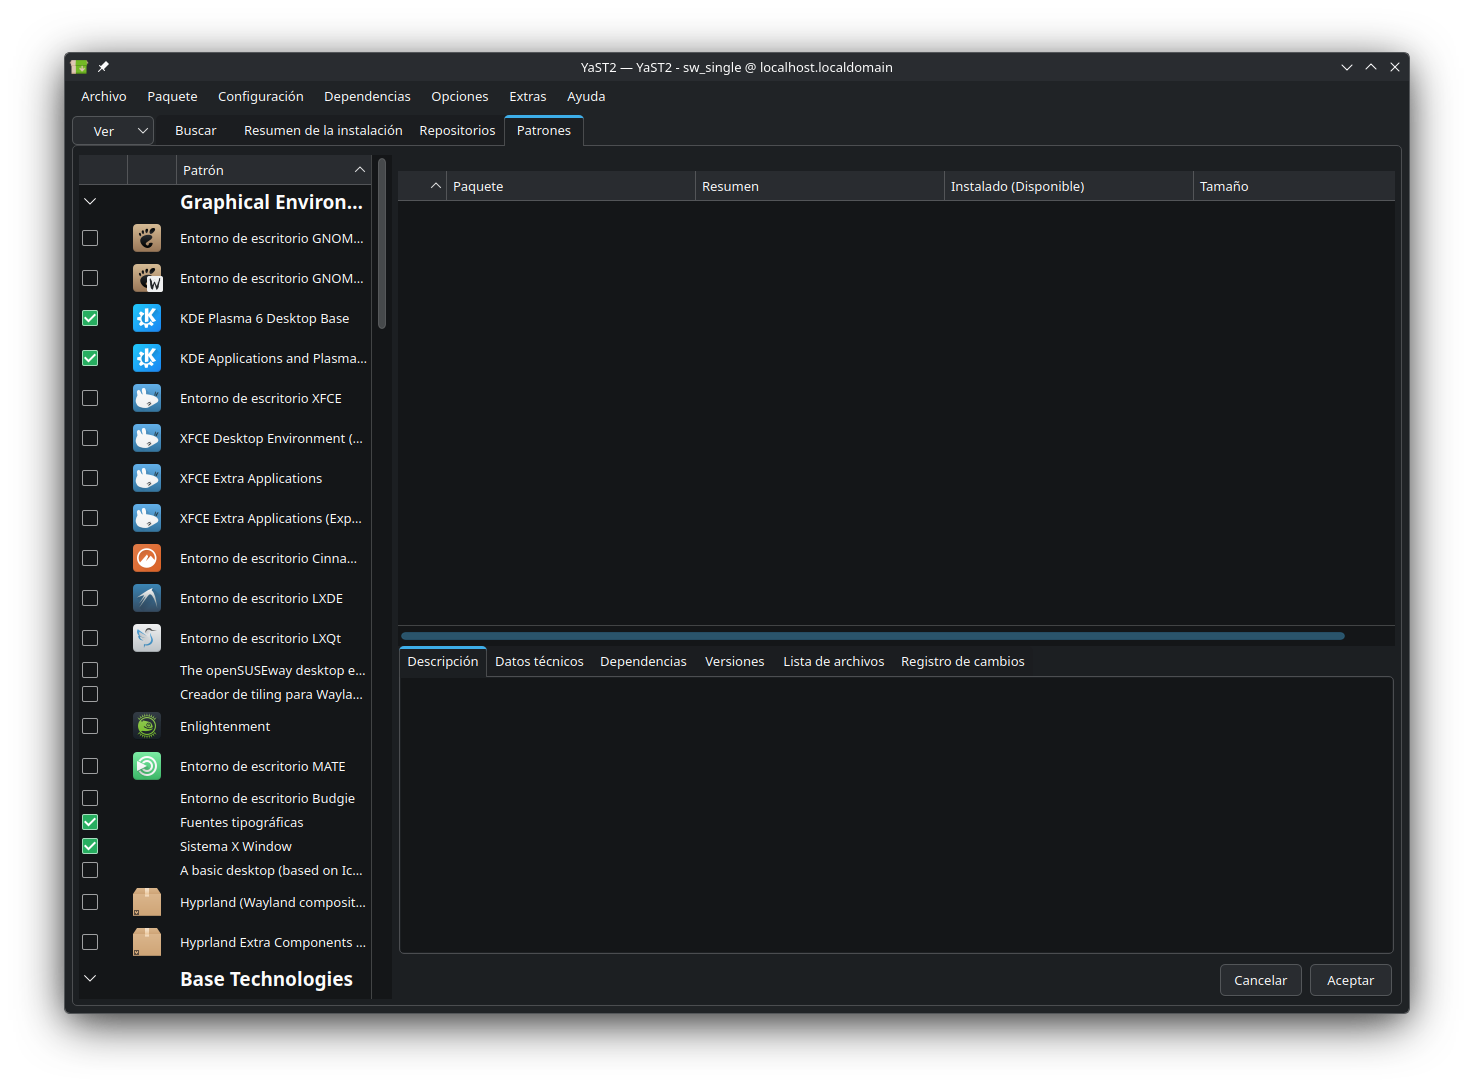Click the LXDE desktop pattern icon
The height and width of the screenshot is (1090, 1474).
(x=147, y=598)
